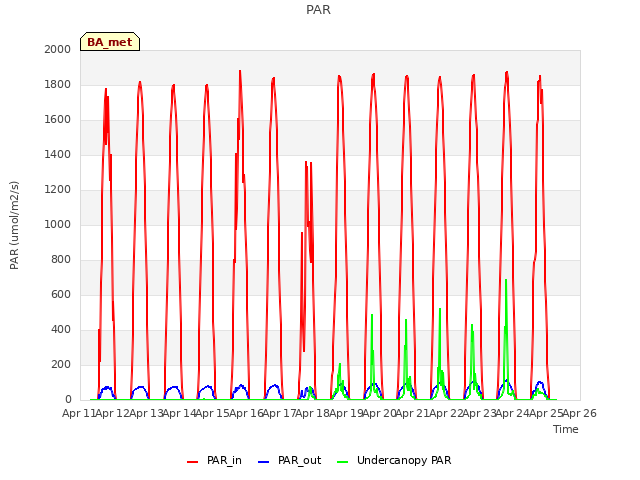
Task: Click the 1200 y-axis tick label
Action: pos(58,189)
